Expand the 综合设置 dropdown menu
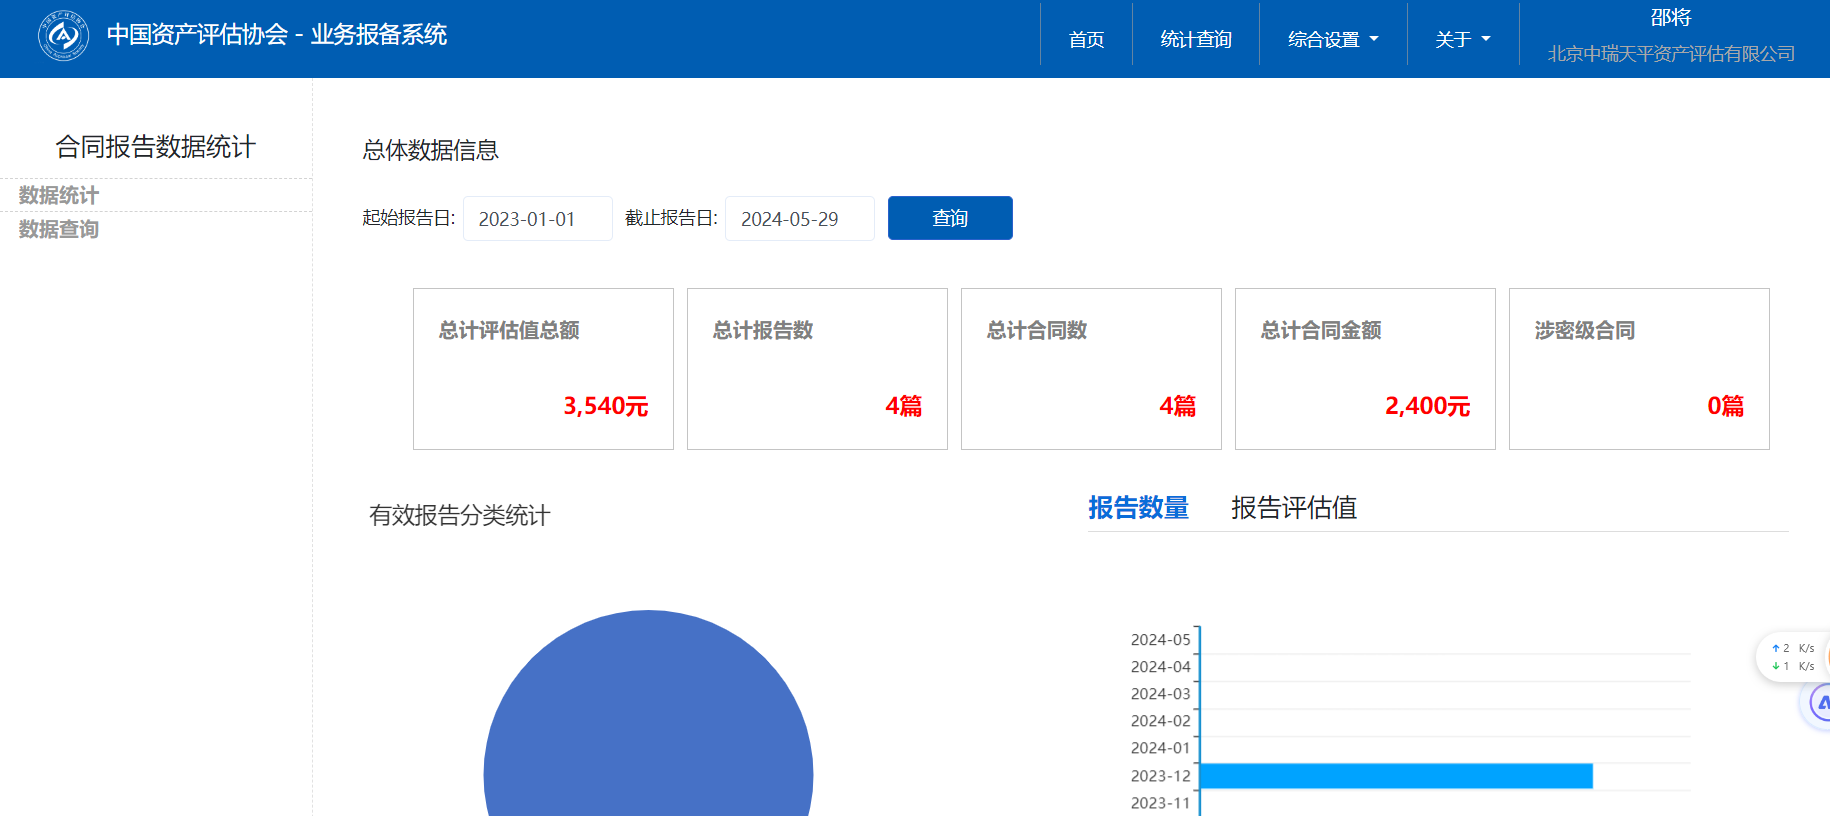 [x=1332, y=39]
